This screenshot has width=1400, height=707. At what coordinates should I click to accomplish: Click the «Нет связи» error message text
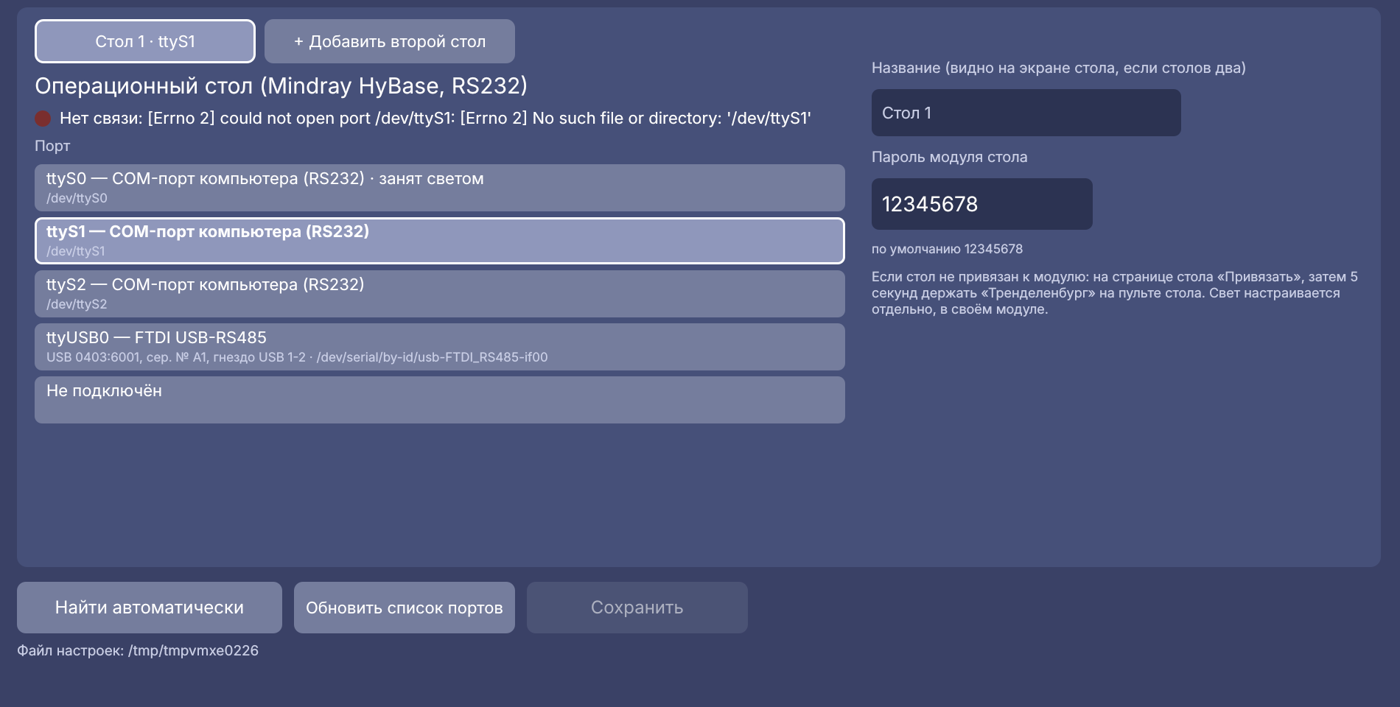[435, 118]
